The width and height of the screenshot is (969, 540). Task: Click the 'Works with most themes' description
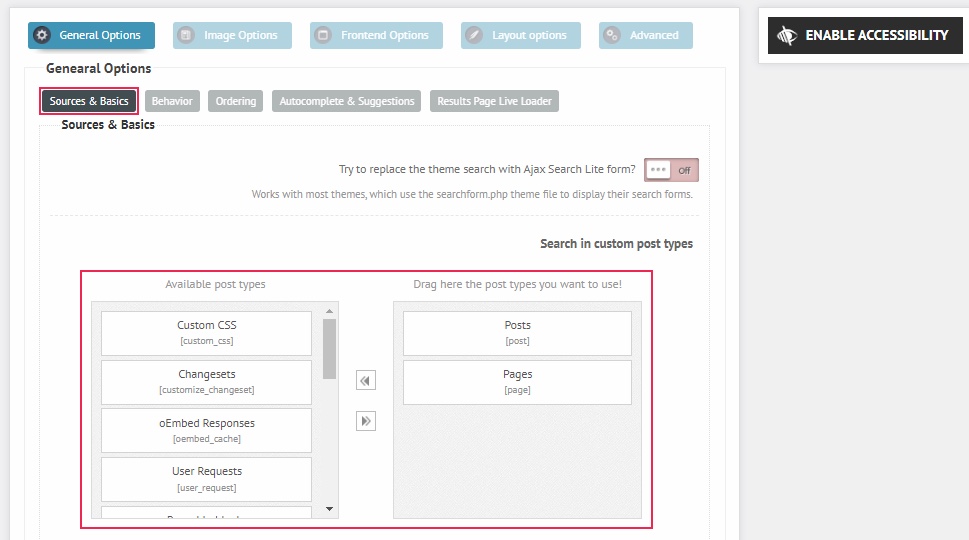[x=472, y=194]
